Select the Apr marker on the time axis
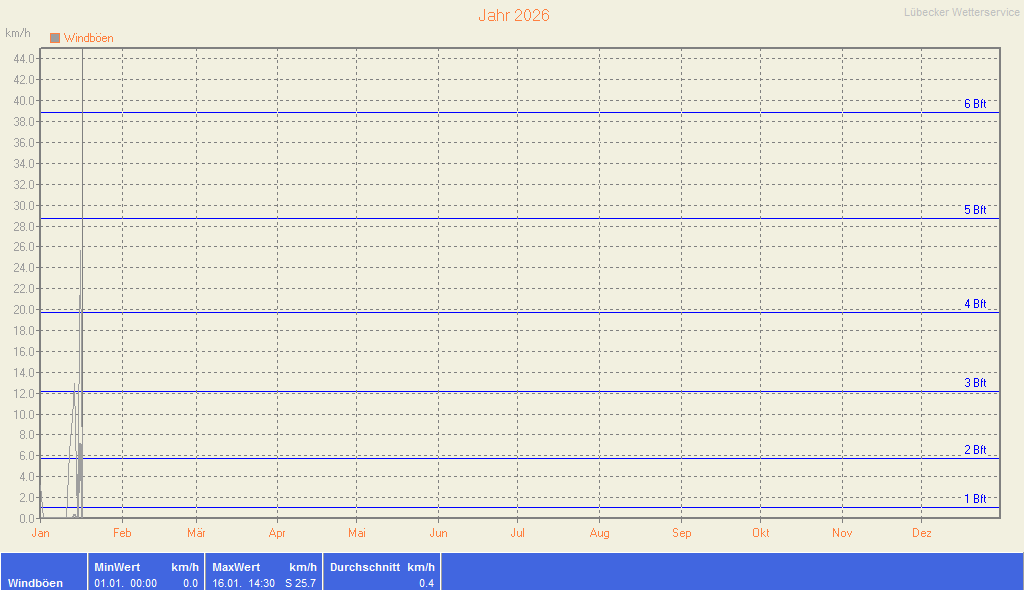The image size is (1024, 590). coord(277,534)
